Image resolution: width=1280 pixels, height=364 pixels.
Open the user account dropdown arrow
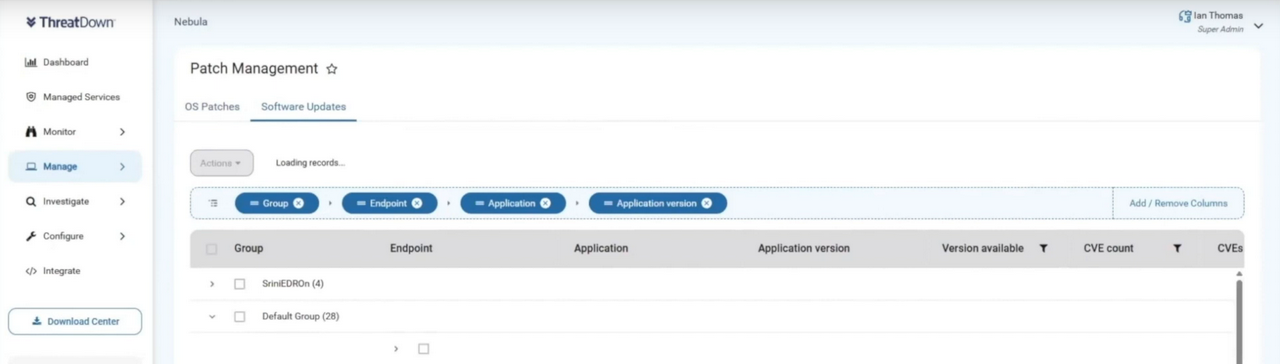pyautogui.click(x=1258, y=26)
